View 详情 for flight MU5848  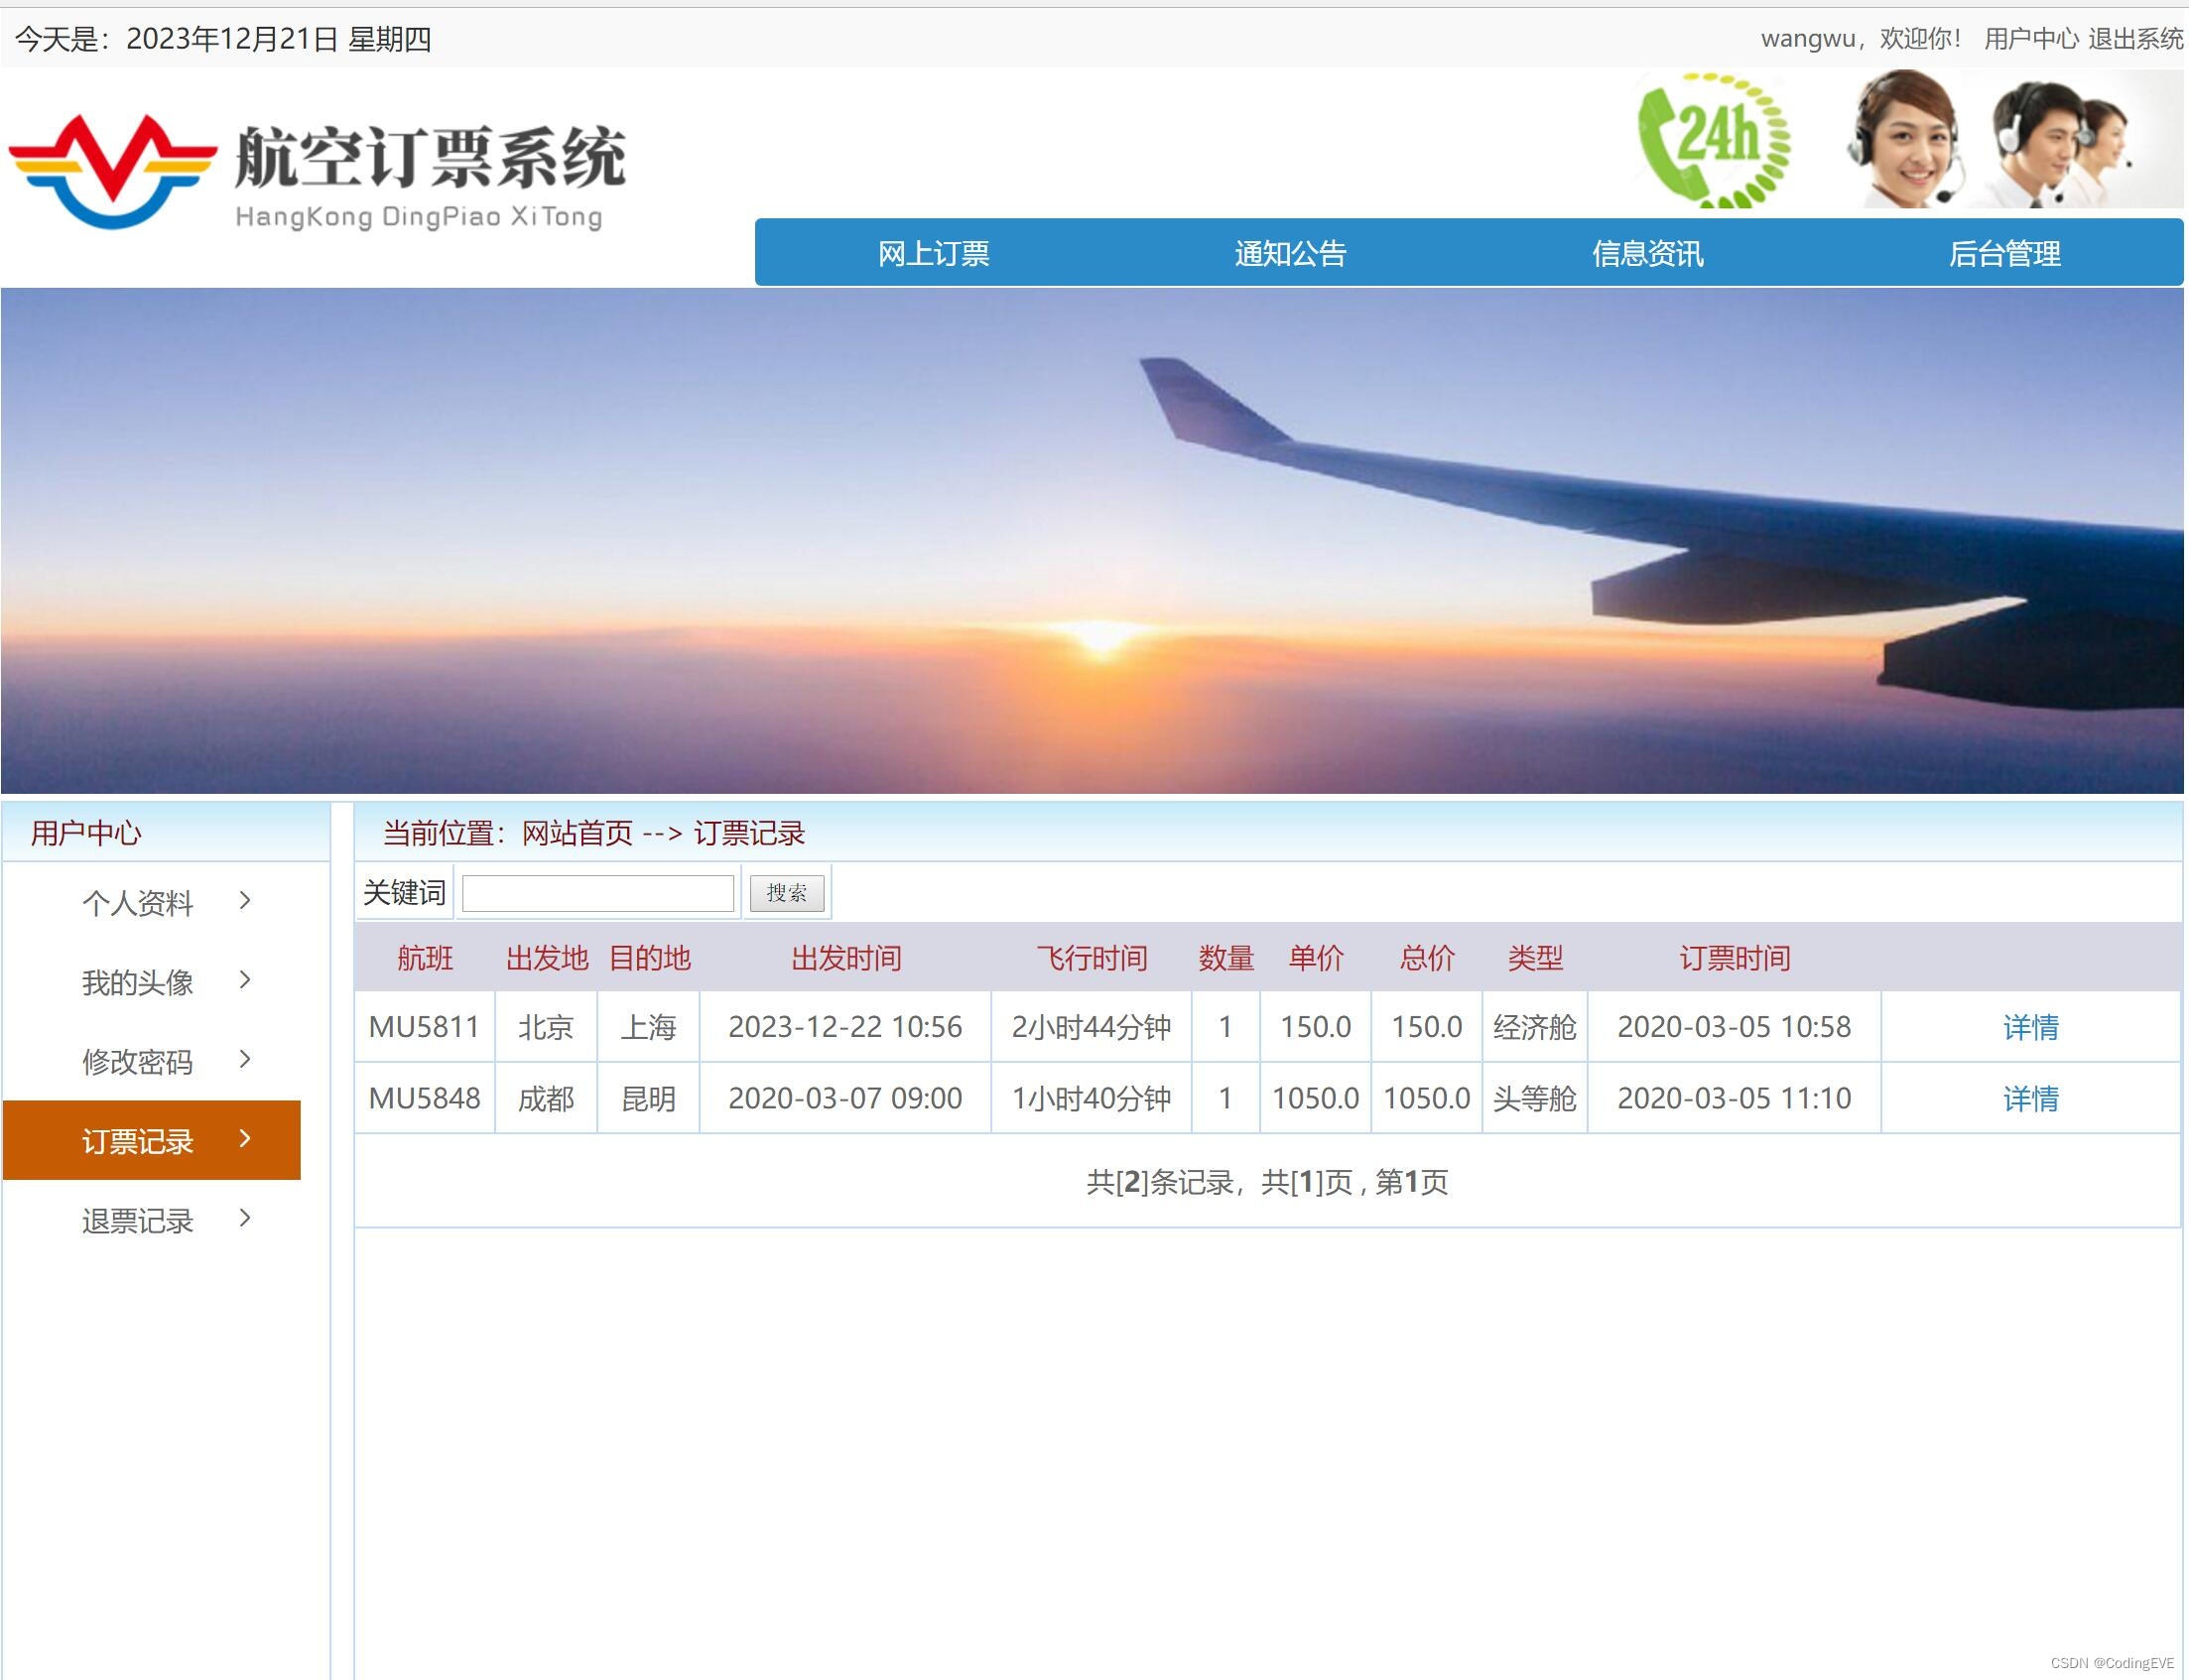[x=2030, y=1099]
